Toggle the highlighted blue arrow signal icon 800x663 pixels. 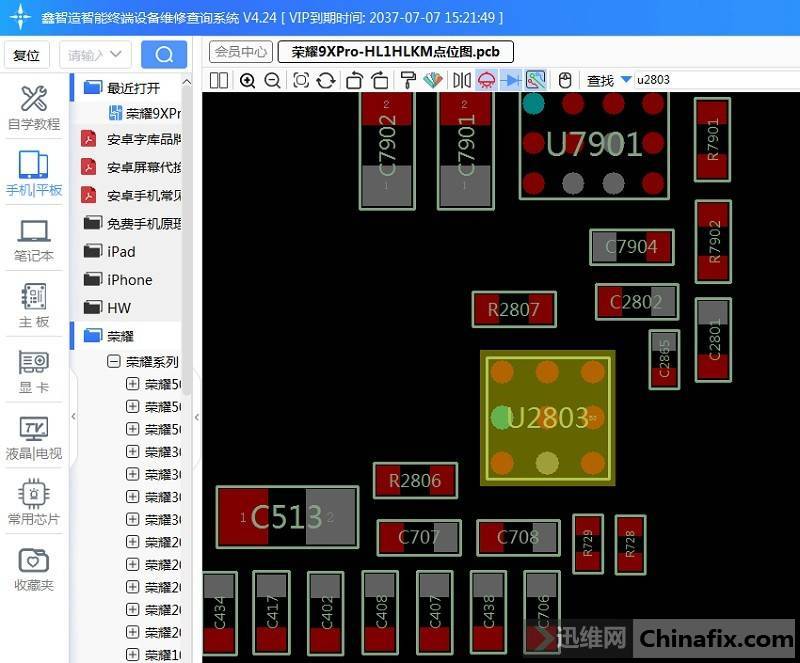[x=510, y=80]
